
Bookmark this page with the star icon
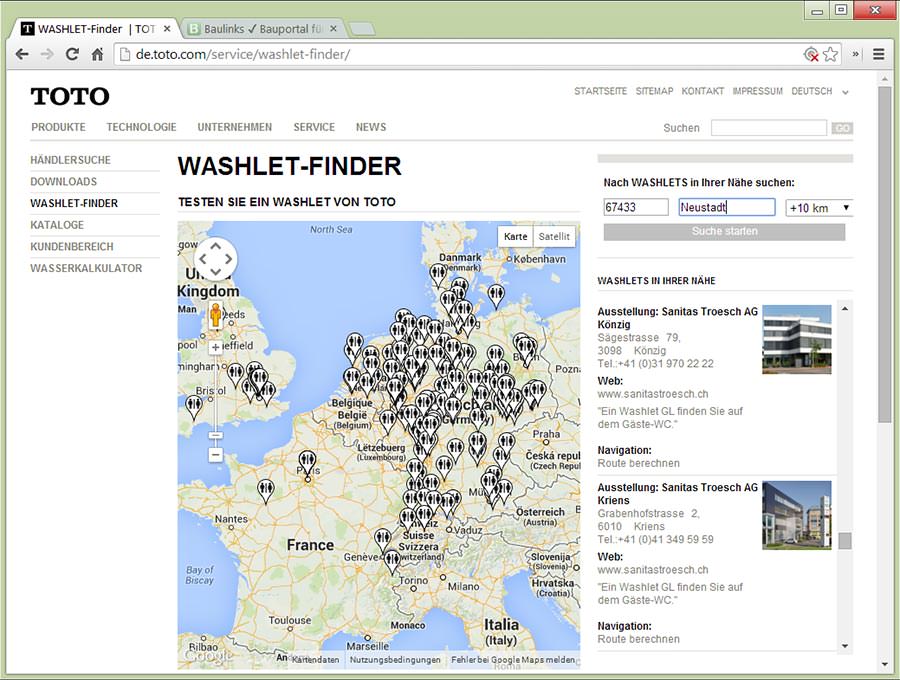(830, 55)
